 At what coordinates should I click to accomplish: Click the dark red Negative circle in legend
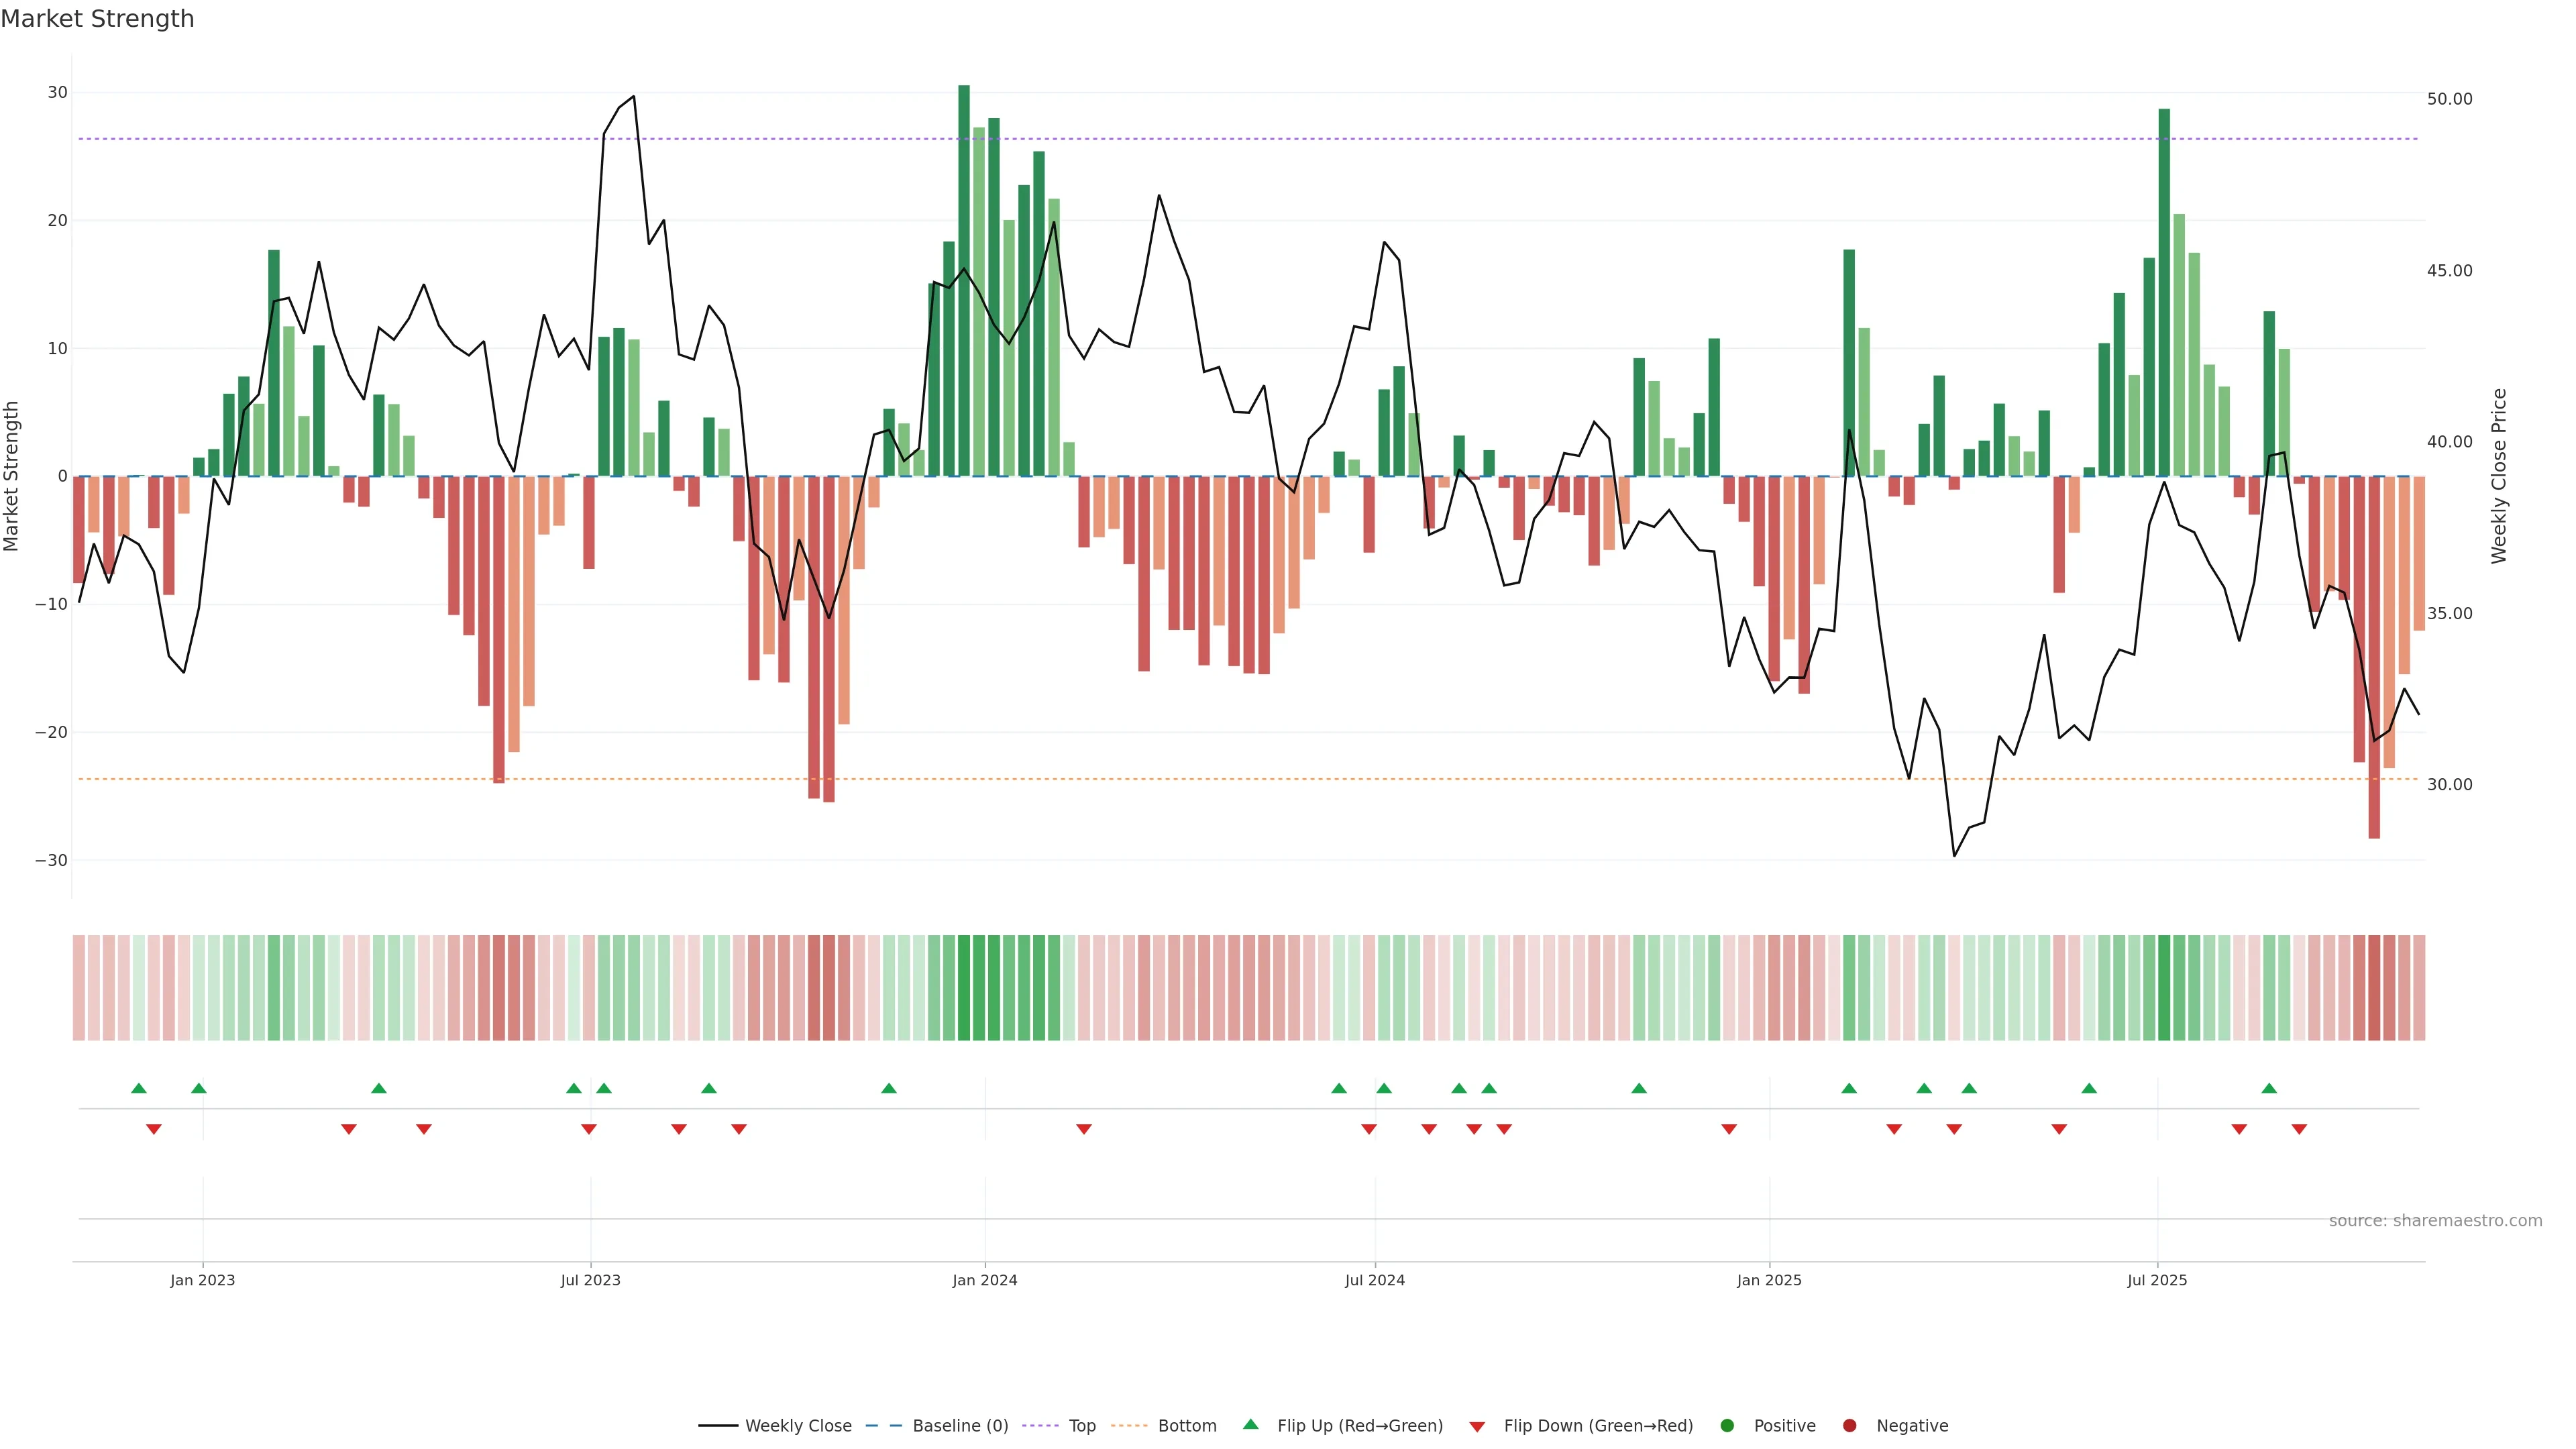click(x=1849, y=1425)
